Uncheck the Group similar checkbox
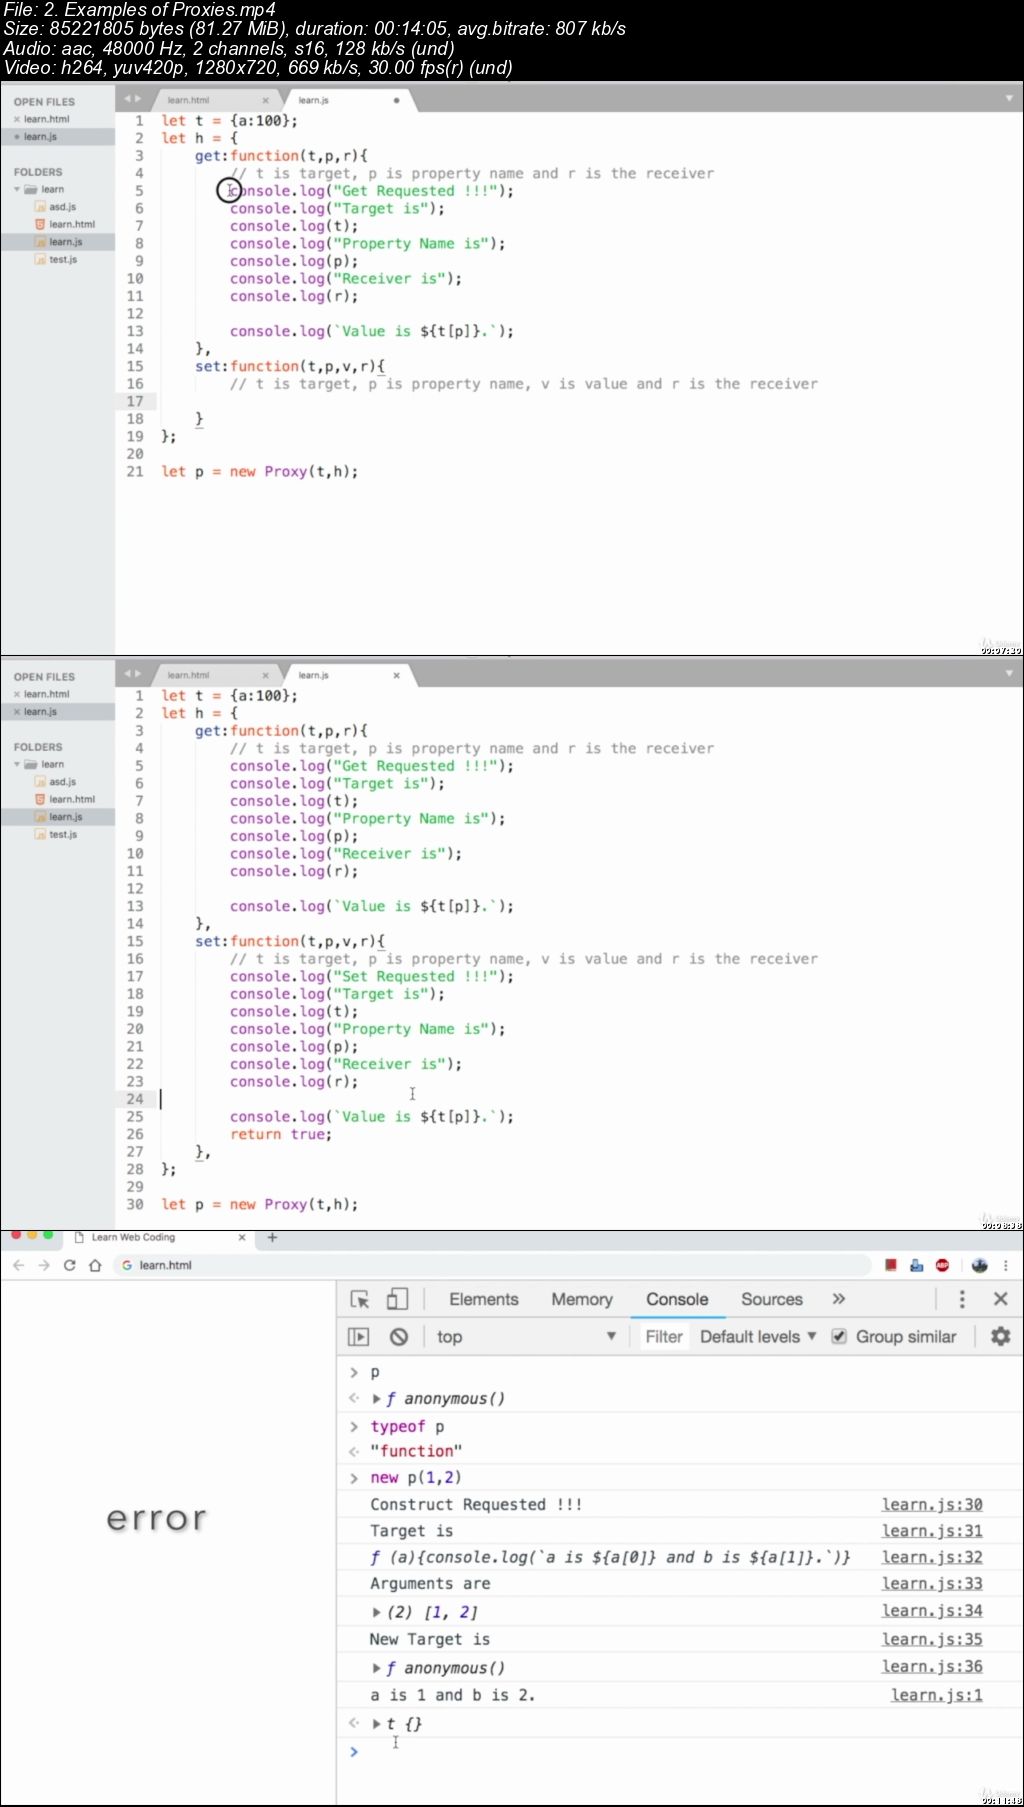The width and height of the screenshot is (1024, 1807). [x=840, y=1336]
